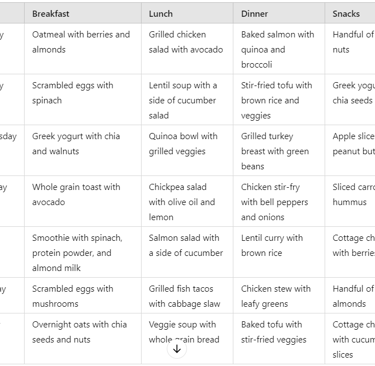Click the Stir-fried tofu with brown rice cell
This screenshot has height=366, width=375.
pyautogui.click(x=279, y=100)
